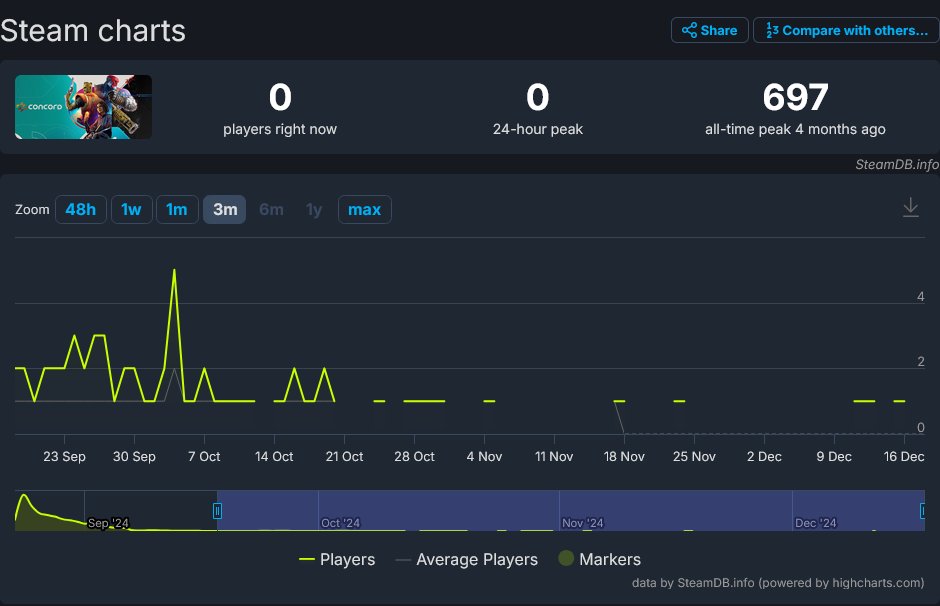940x606 pixels.
Task: Set zoom to 1w
Action: 131,209
